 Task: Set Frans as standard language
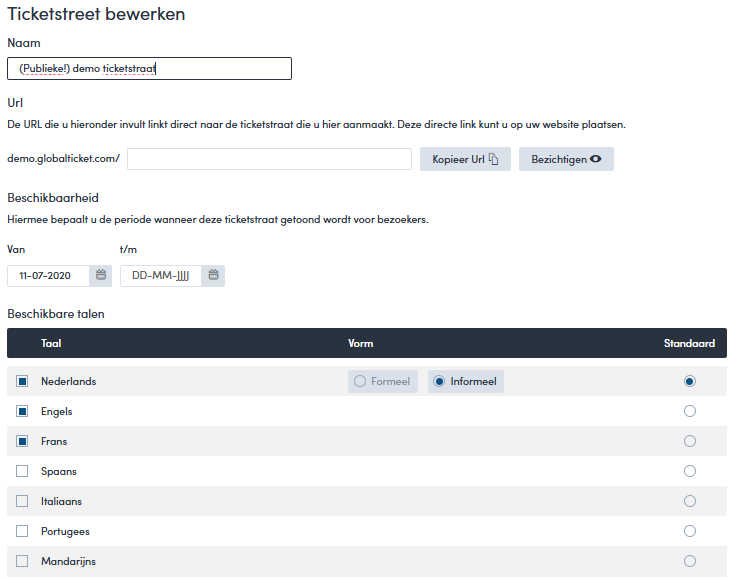pos(689,441)
